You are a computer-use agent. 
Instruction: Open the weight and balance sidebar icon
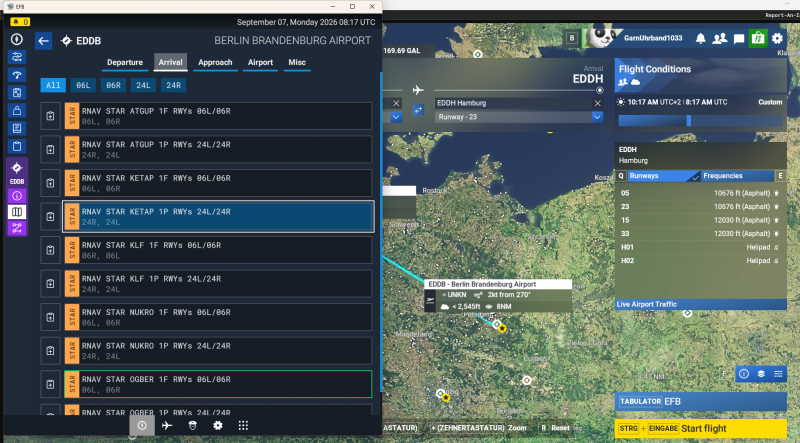[x=17, y=93]
